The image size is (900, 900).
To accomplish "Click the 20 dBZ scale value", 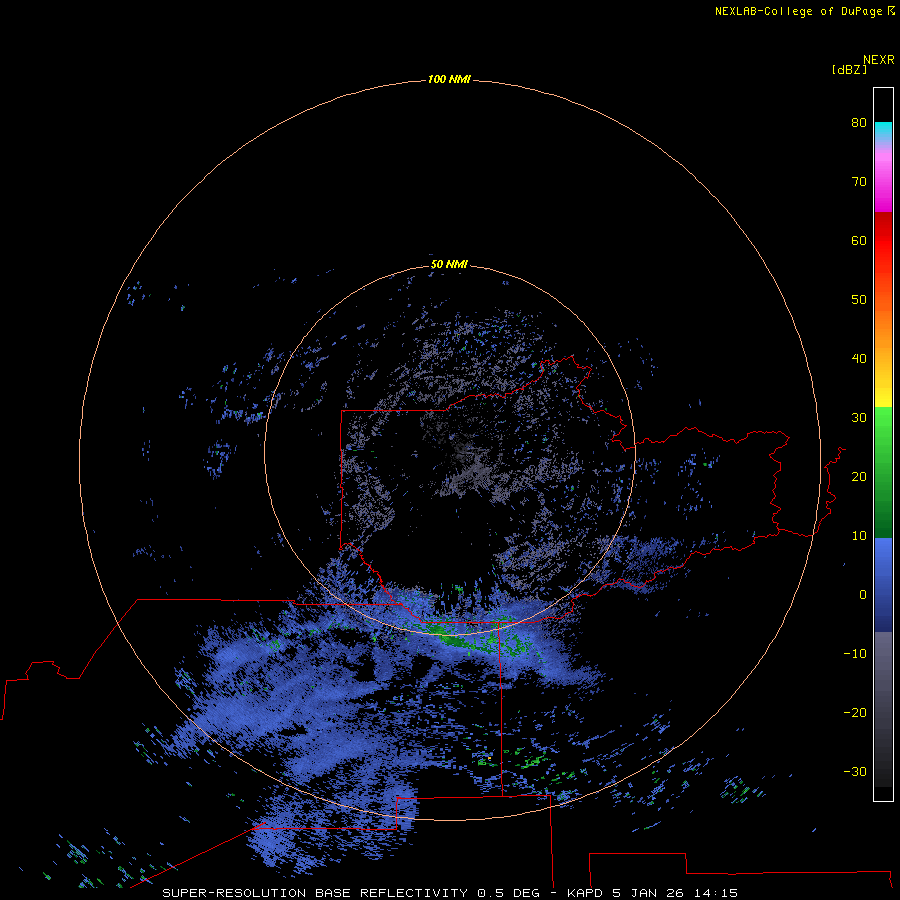I will click(x=859, y=476).
